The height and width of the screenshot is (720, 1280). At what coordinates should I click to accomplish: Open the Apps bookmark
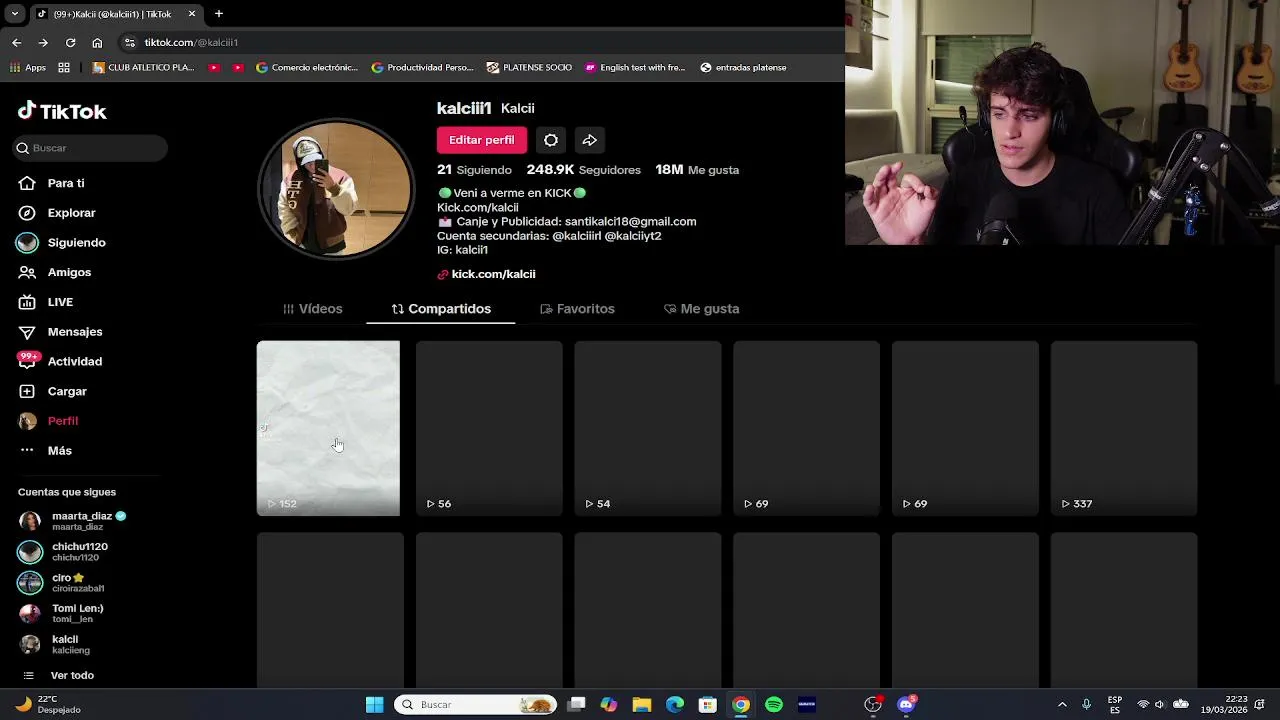click(28, 68)
